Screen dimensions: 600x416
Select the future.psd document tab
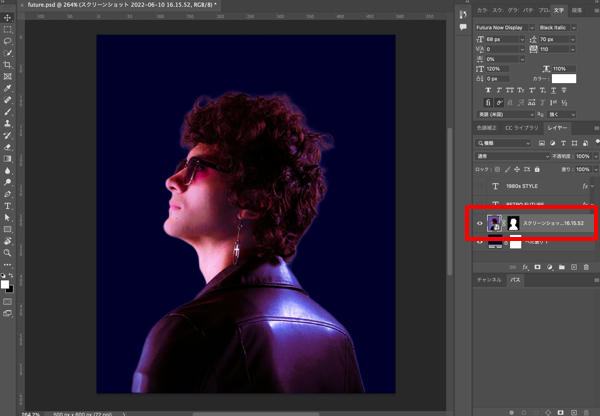122,5
